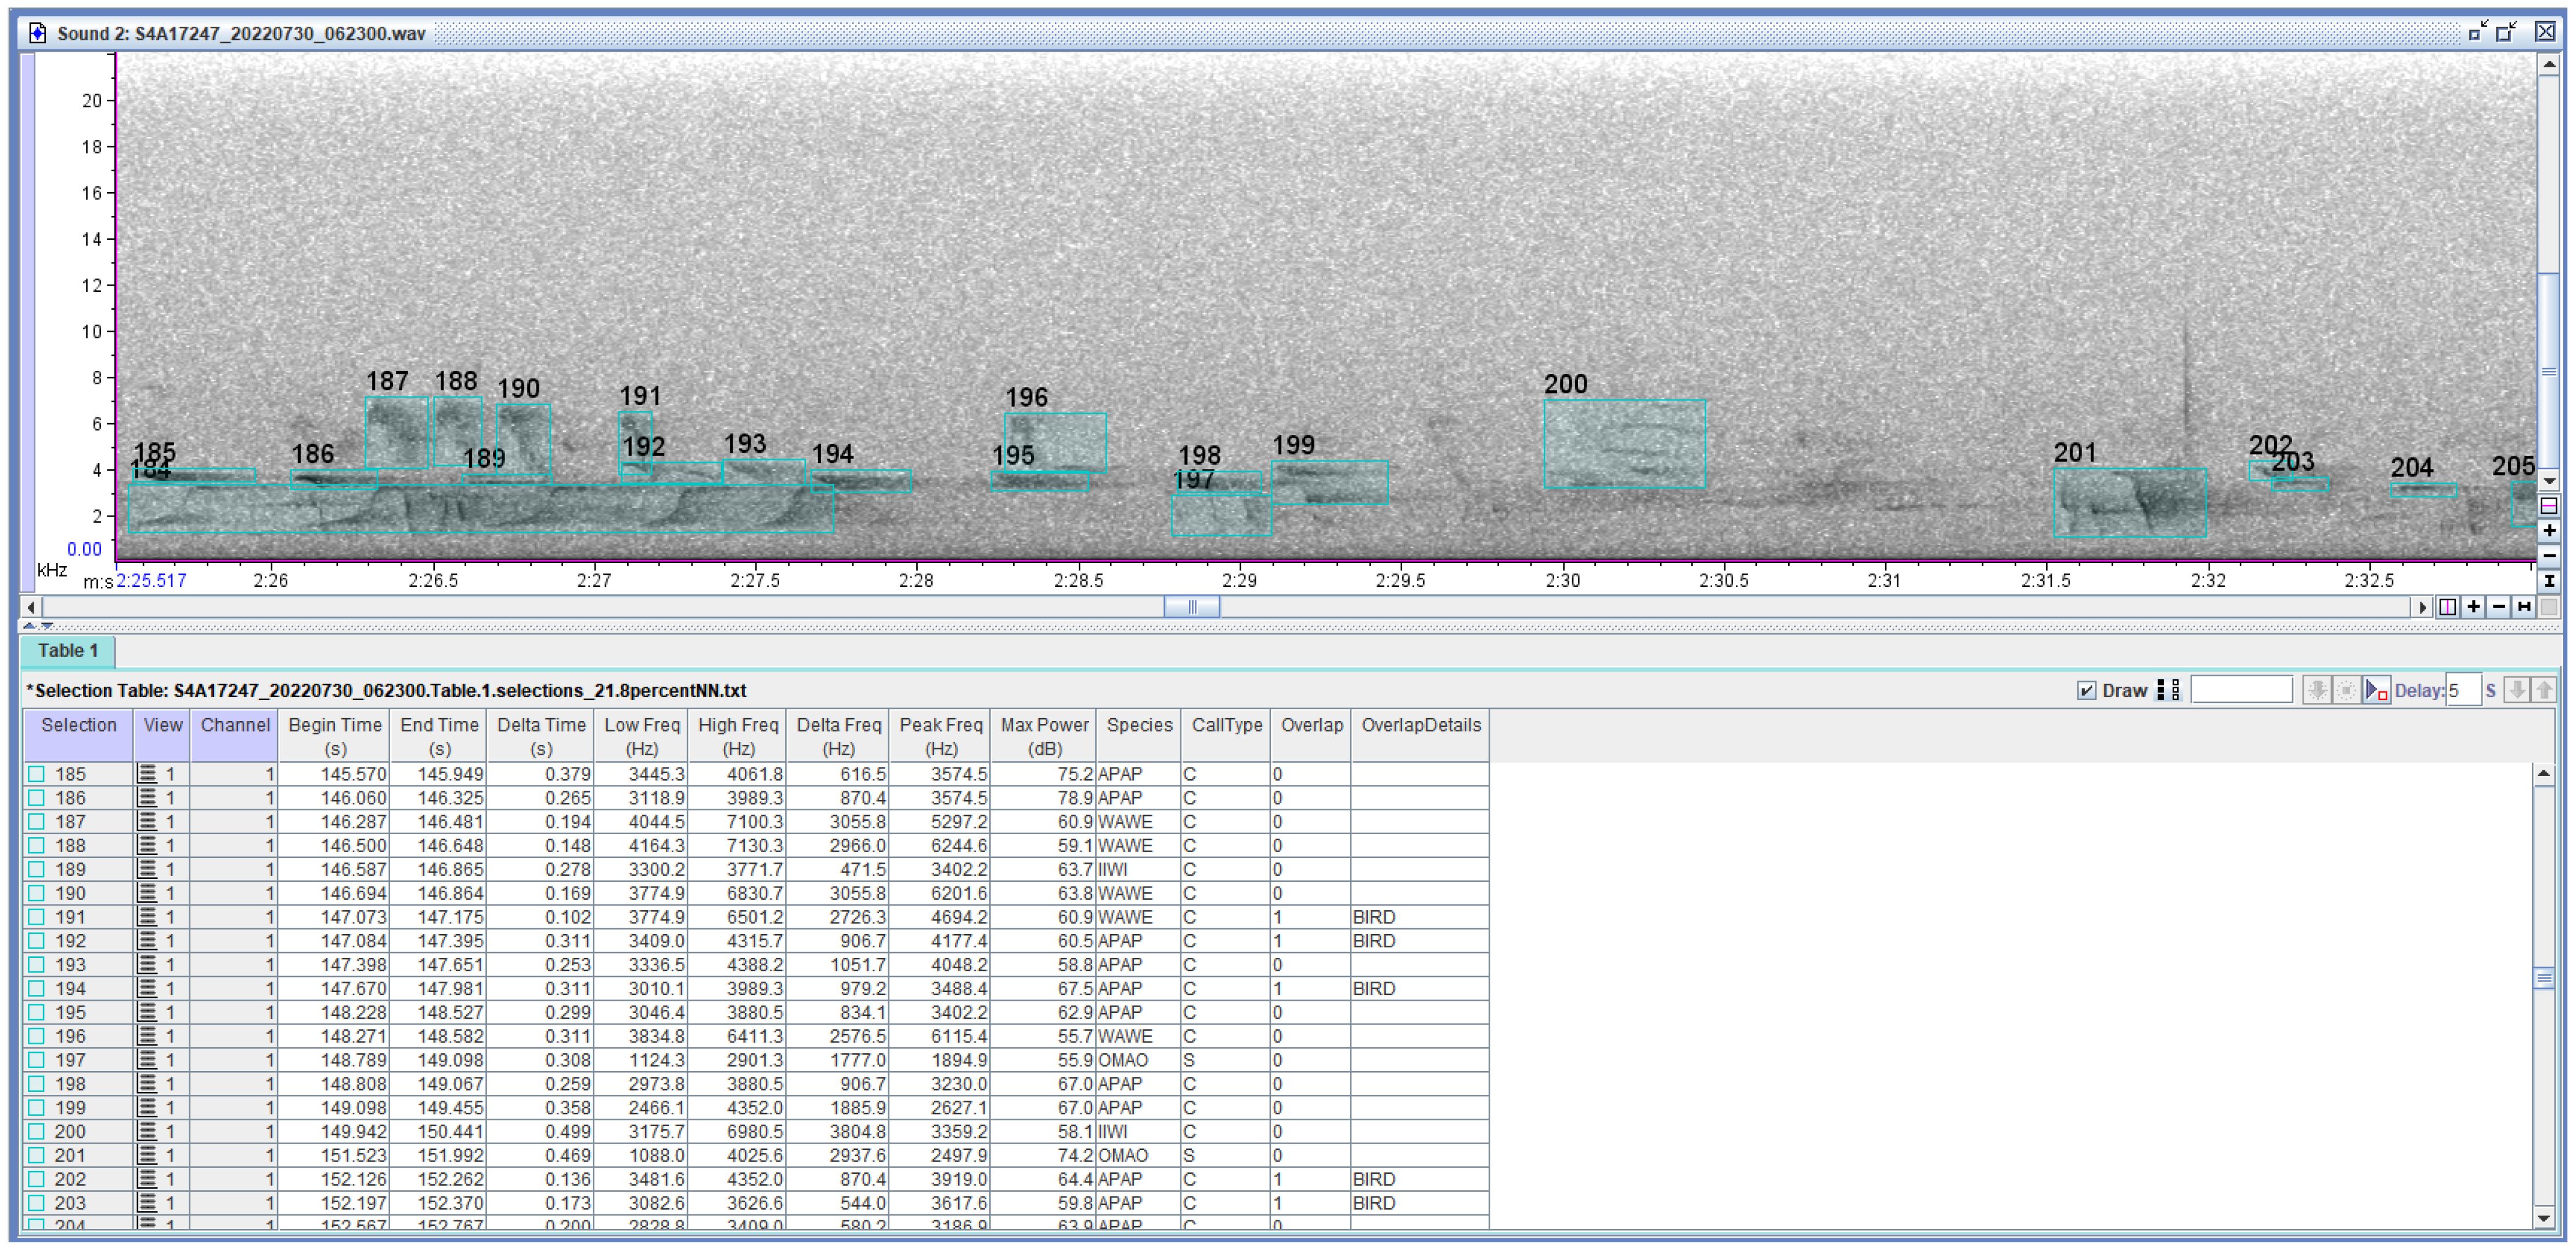2576x1251 pixels.
Task: Click the time scrollbar left arrow
Action: 32,607
